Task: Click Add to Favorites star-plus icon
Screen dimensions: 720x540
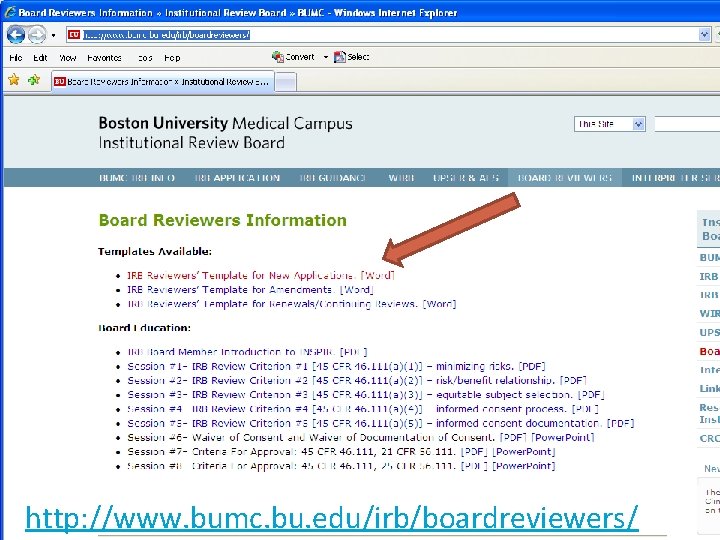Action: 34,80
